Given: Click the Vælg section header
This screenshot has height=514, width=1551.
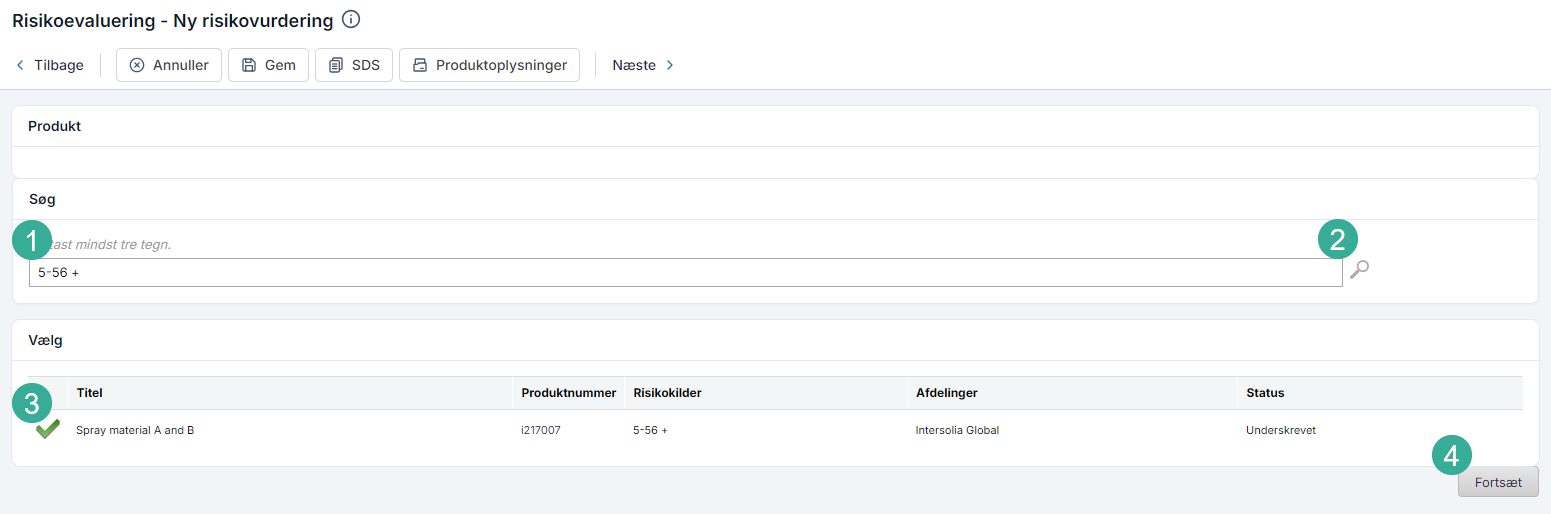Looking at the screenshot, I should click(45, 340).
